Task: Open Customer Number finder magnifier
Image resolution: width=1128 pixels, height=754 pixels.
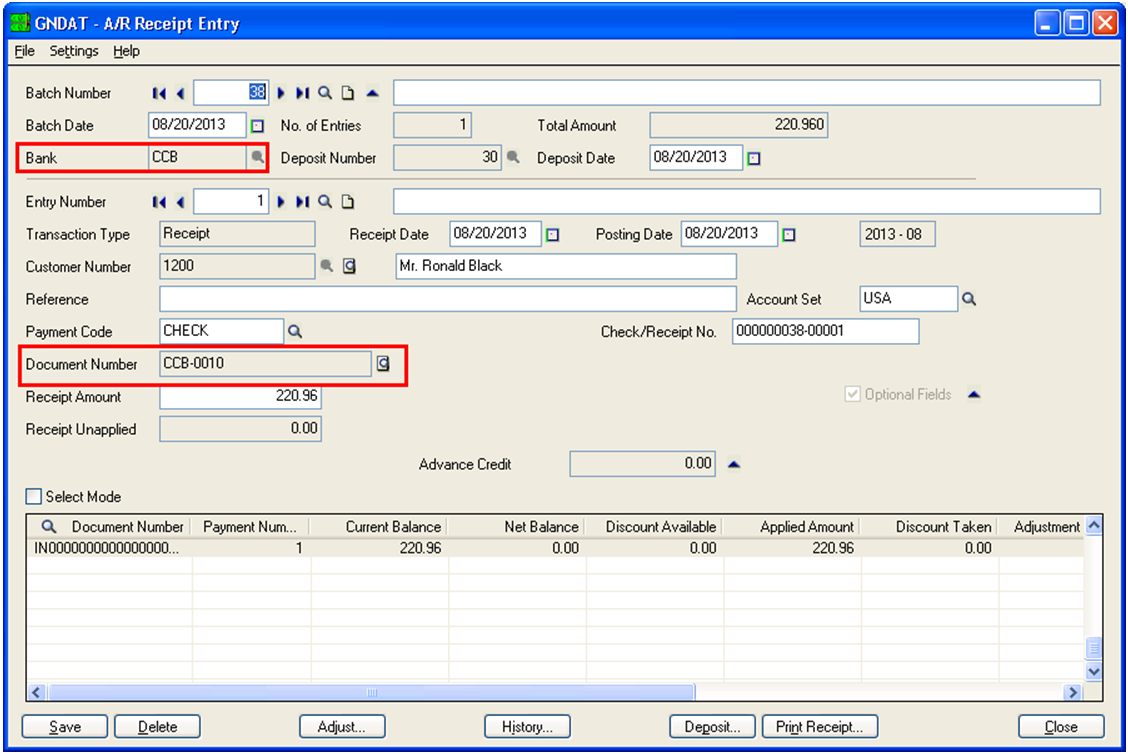Action: pos(327,265)
